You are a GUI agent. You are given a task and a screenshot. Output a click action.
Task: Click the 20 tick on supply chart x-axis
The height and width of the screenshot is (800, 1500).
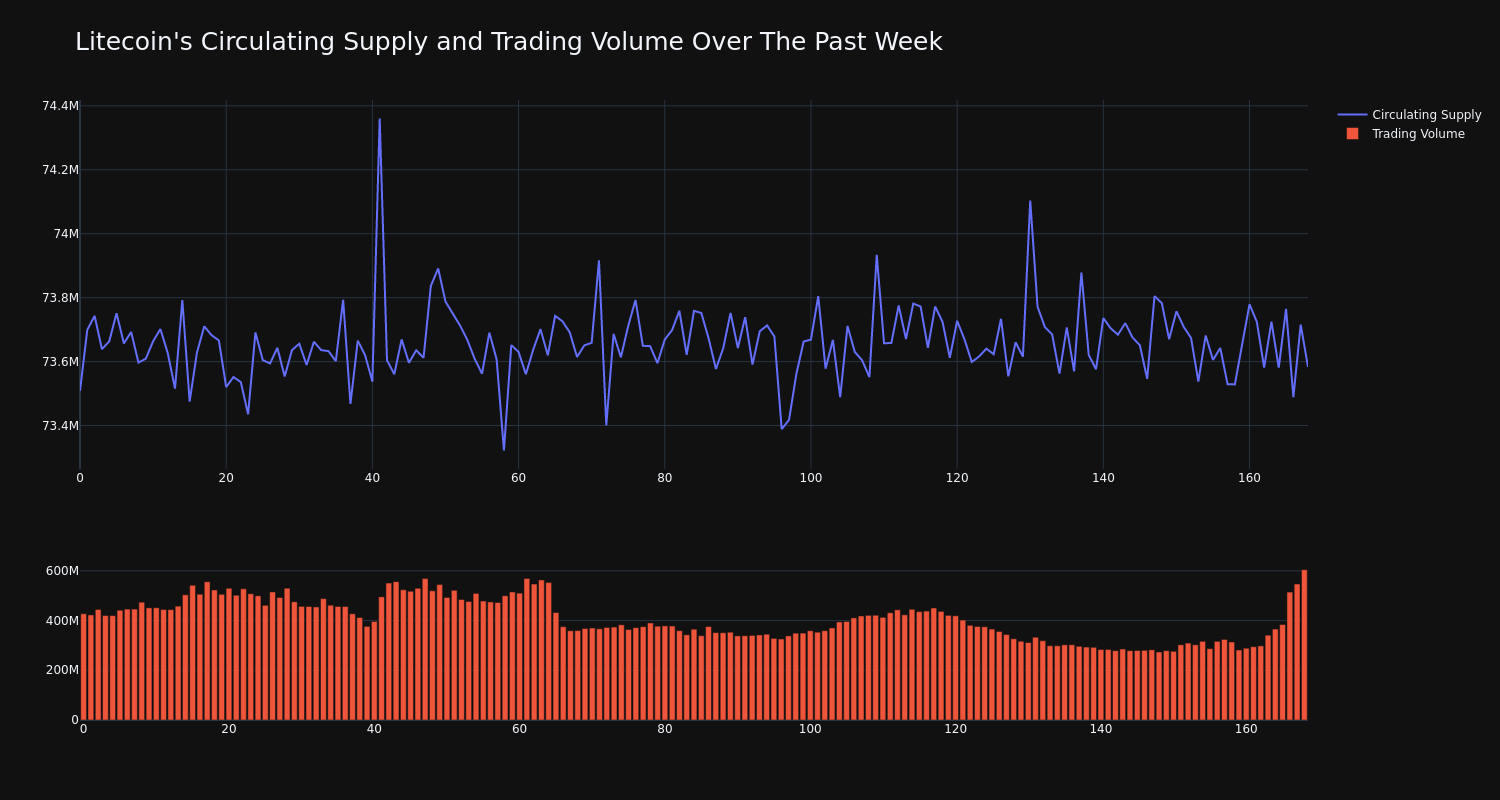click(226, 478)
